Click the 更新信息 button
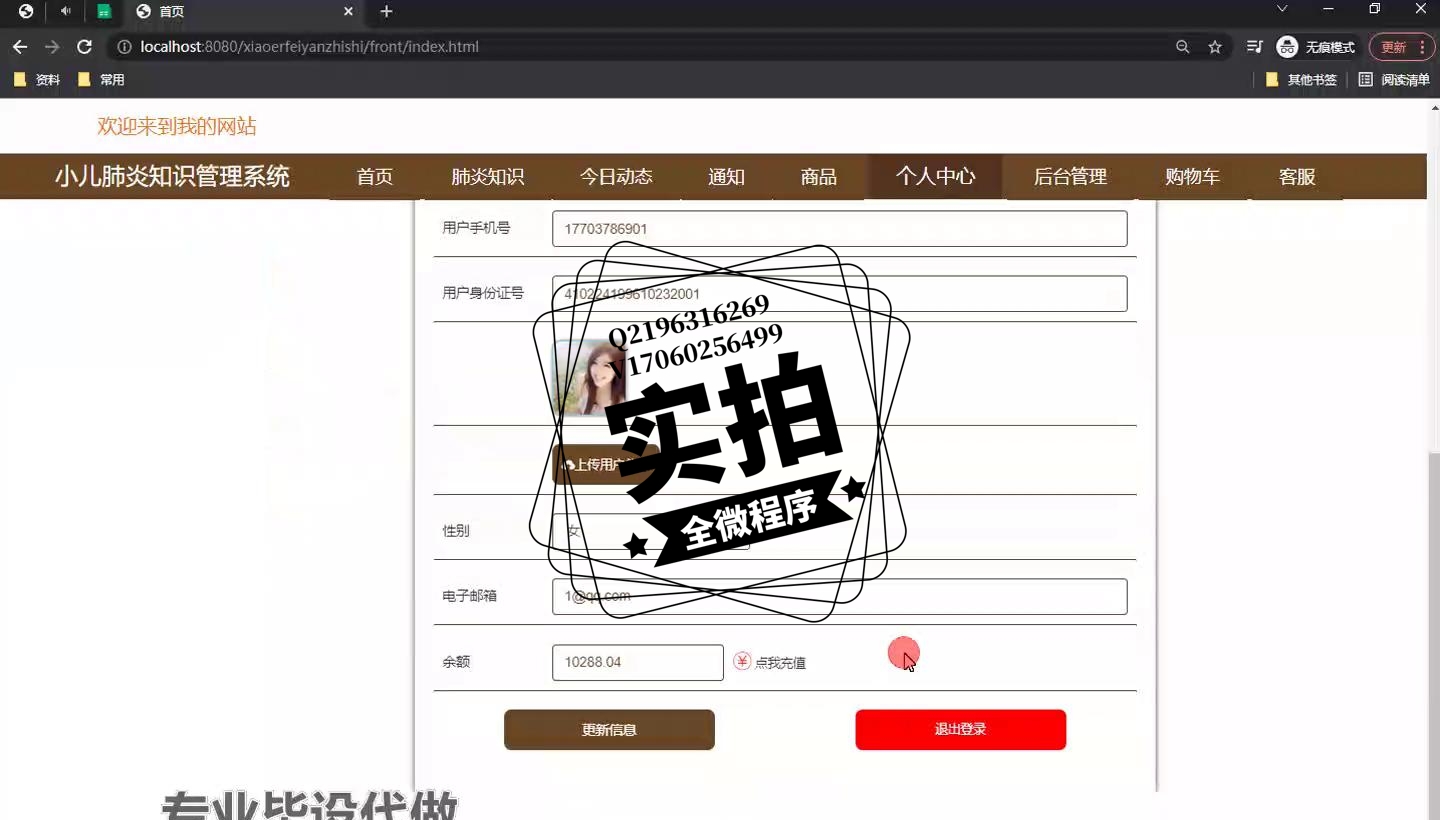 coord(609,730)
